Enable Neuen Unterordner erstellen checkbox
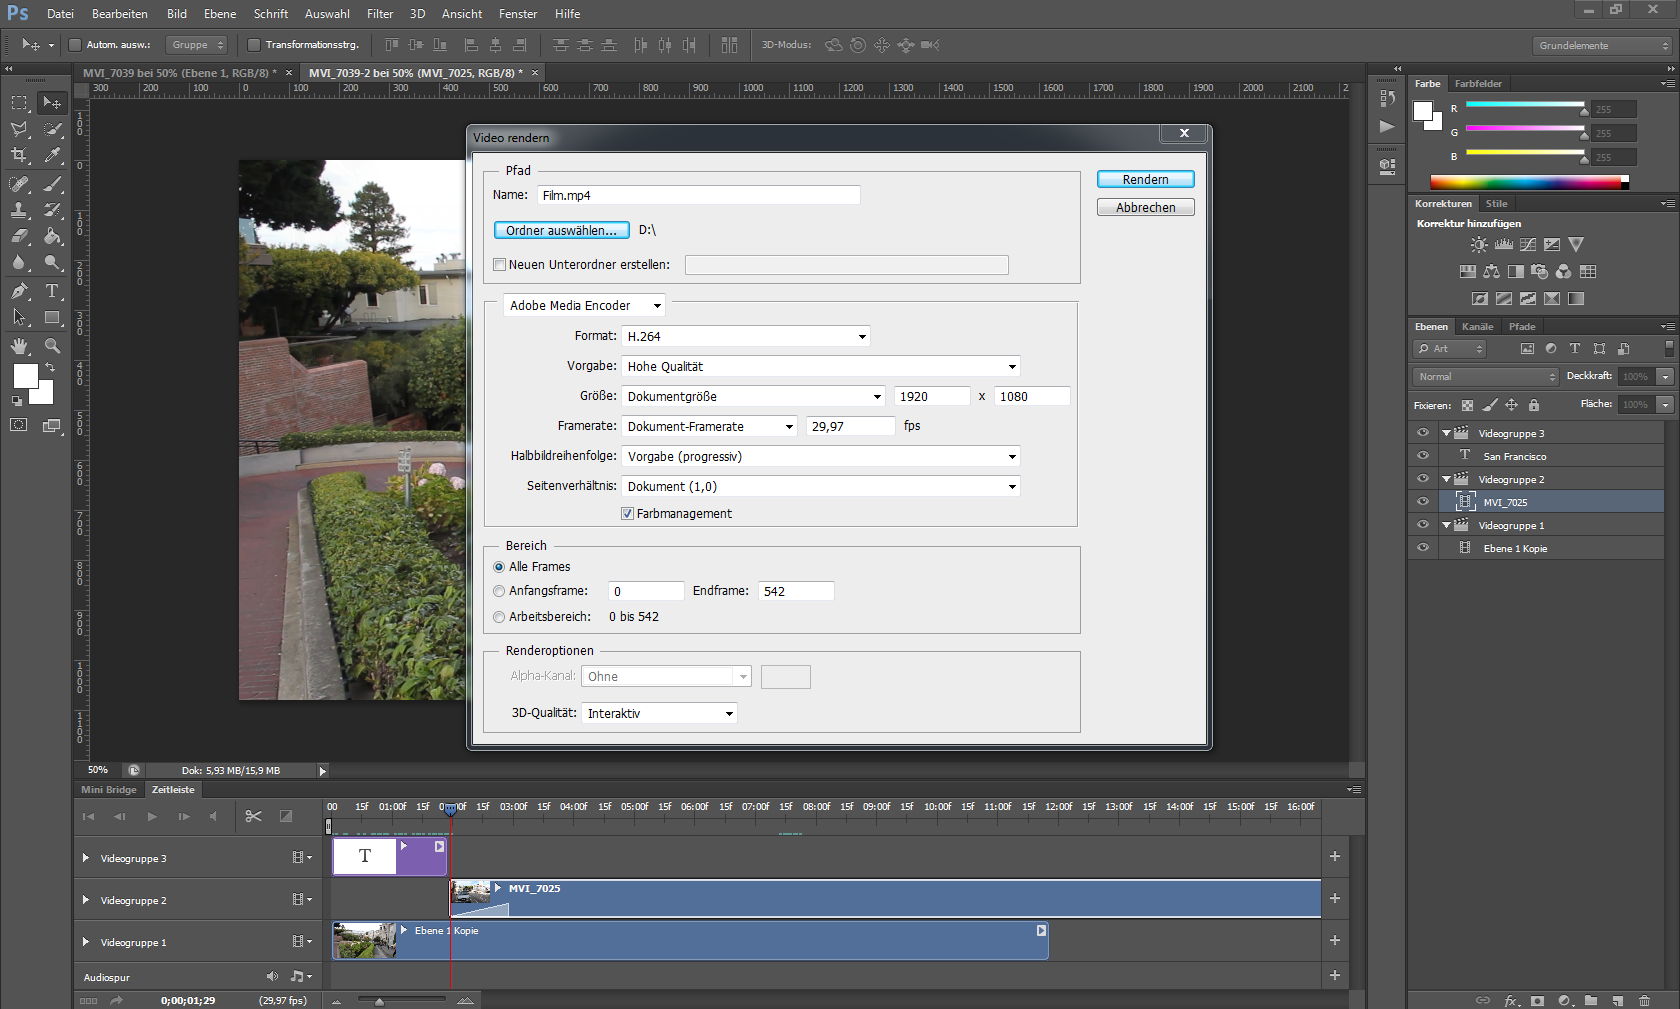The image size is (1680, 1009). pyautogui.click(x=500, y=265)
